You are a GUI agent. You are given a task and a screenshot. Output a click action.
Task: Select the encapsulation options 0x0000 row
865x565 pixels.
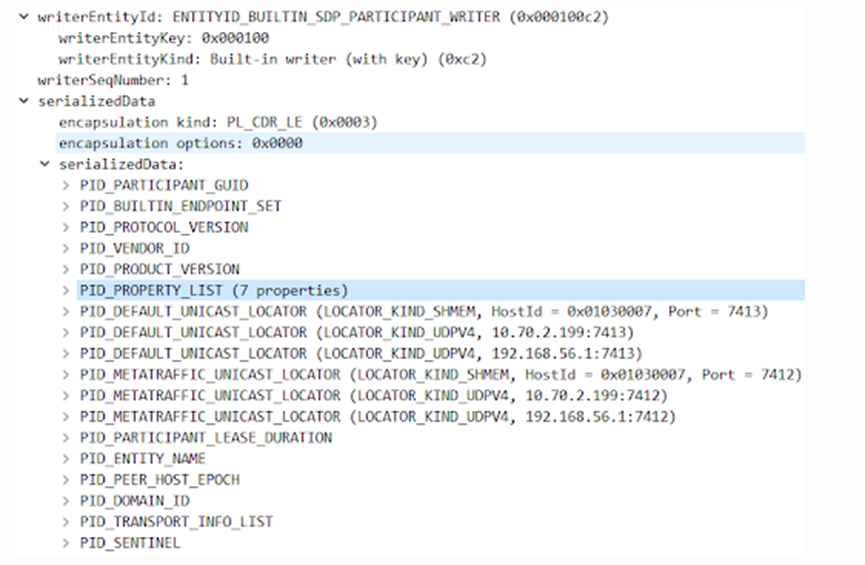pos(180,144)
